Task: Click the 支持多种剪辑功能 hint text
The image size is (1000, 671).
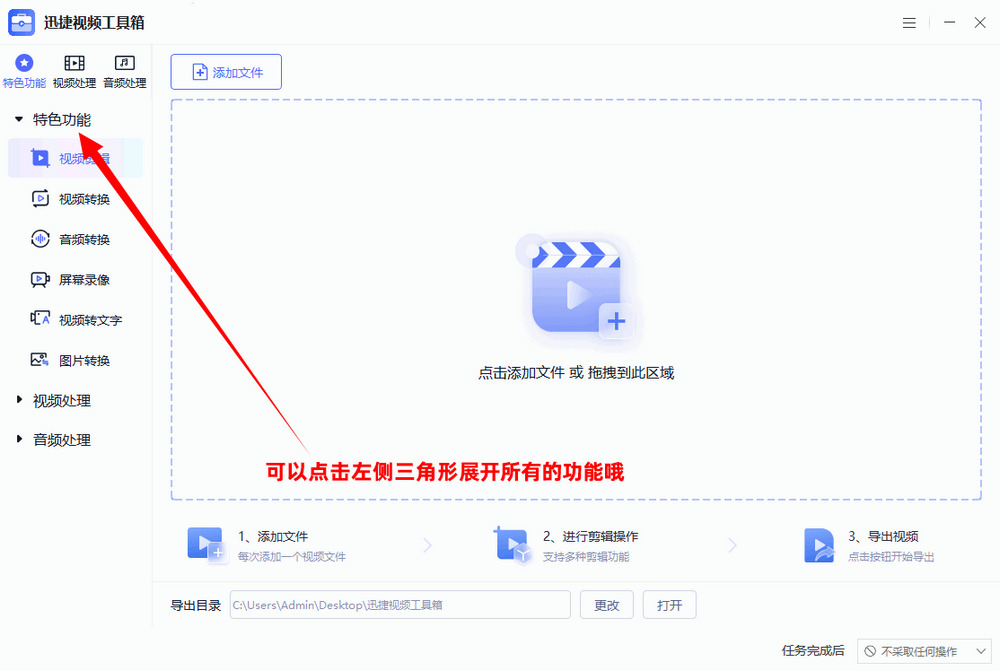Action: [586, 557]
